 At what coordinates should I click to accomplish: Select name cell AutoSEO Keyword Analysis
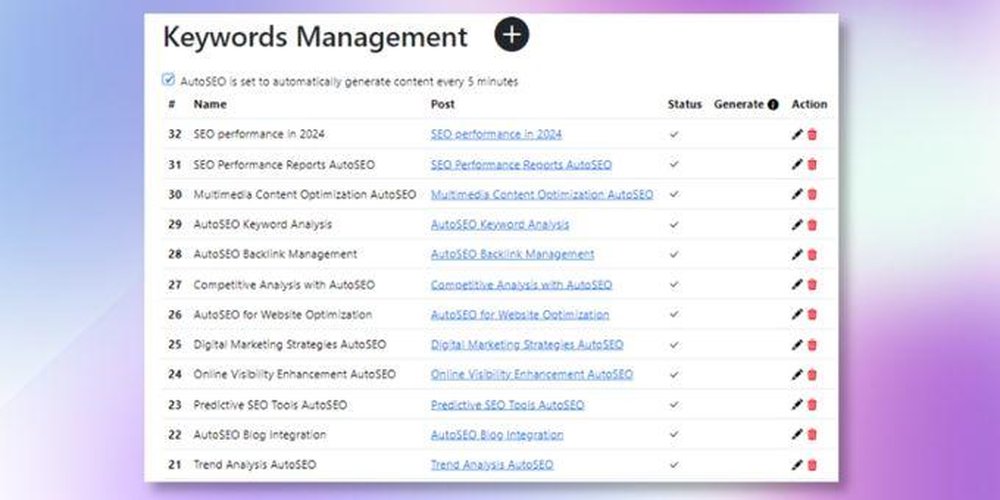(x=263, y=224)
